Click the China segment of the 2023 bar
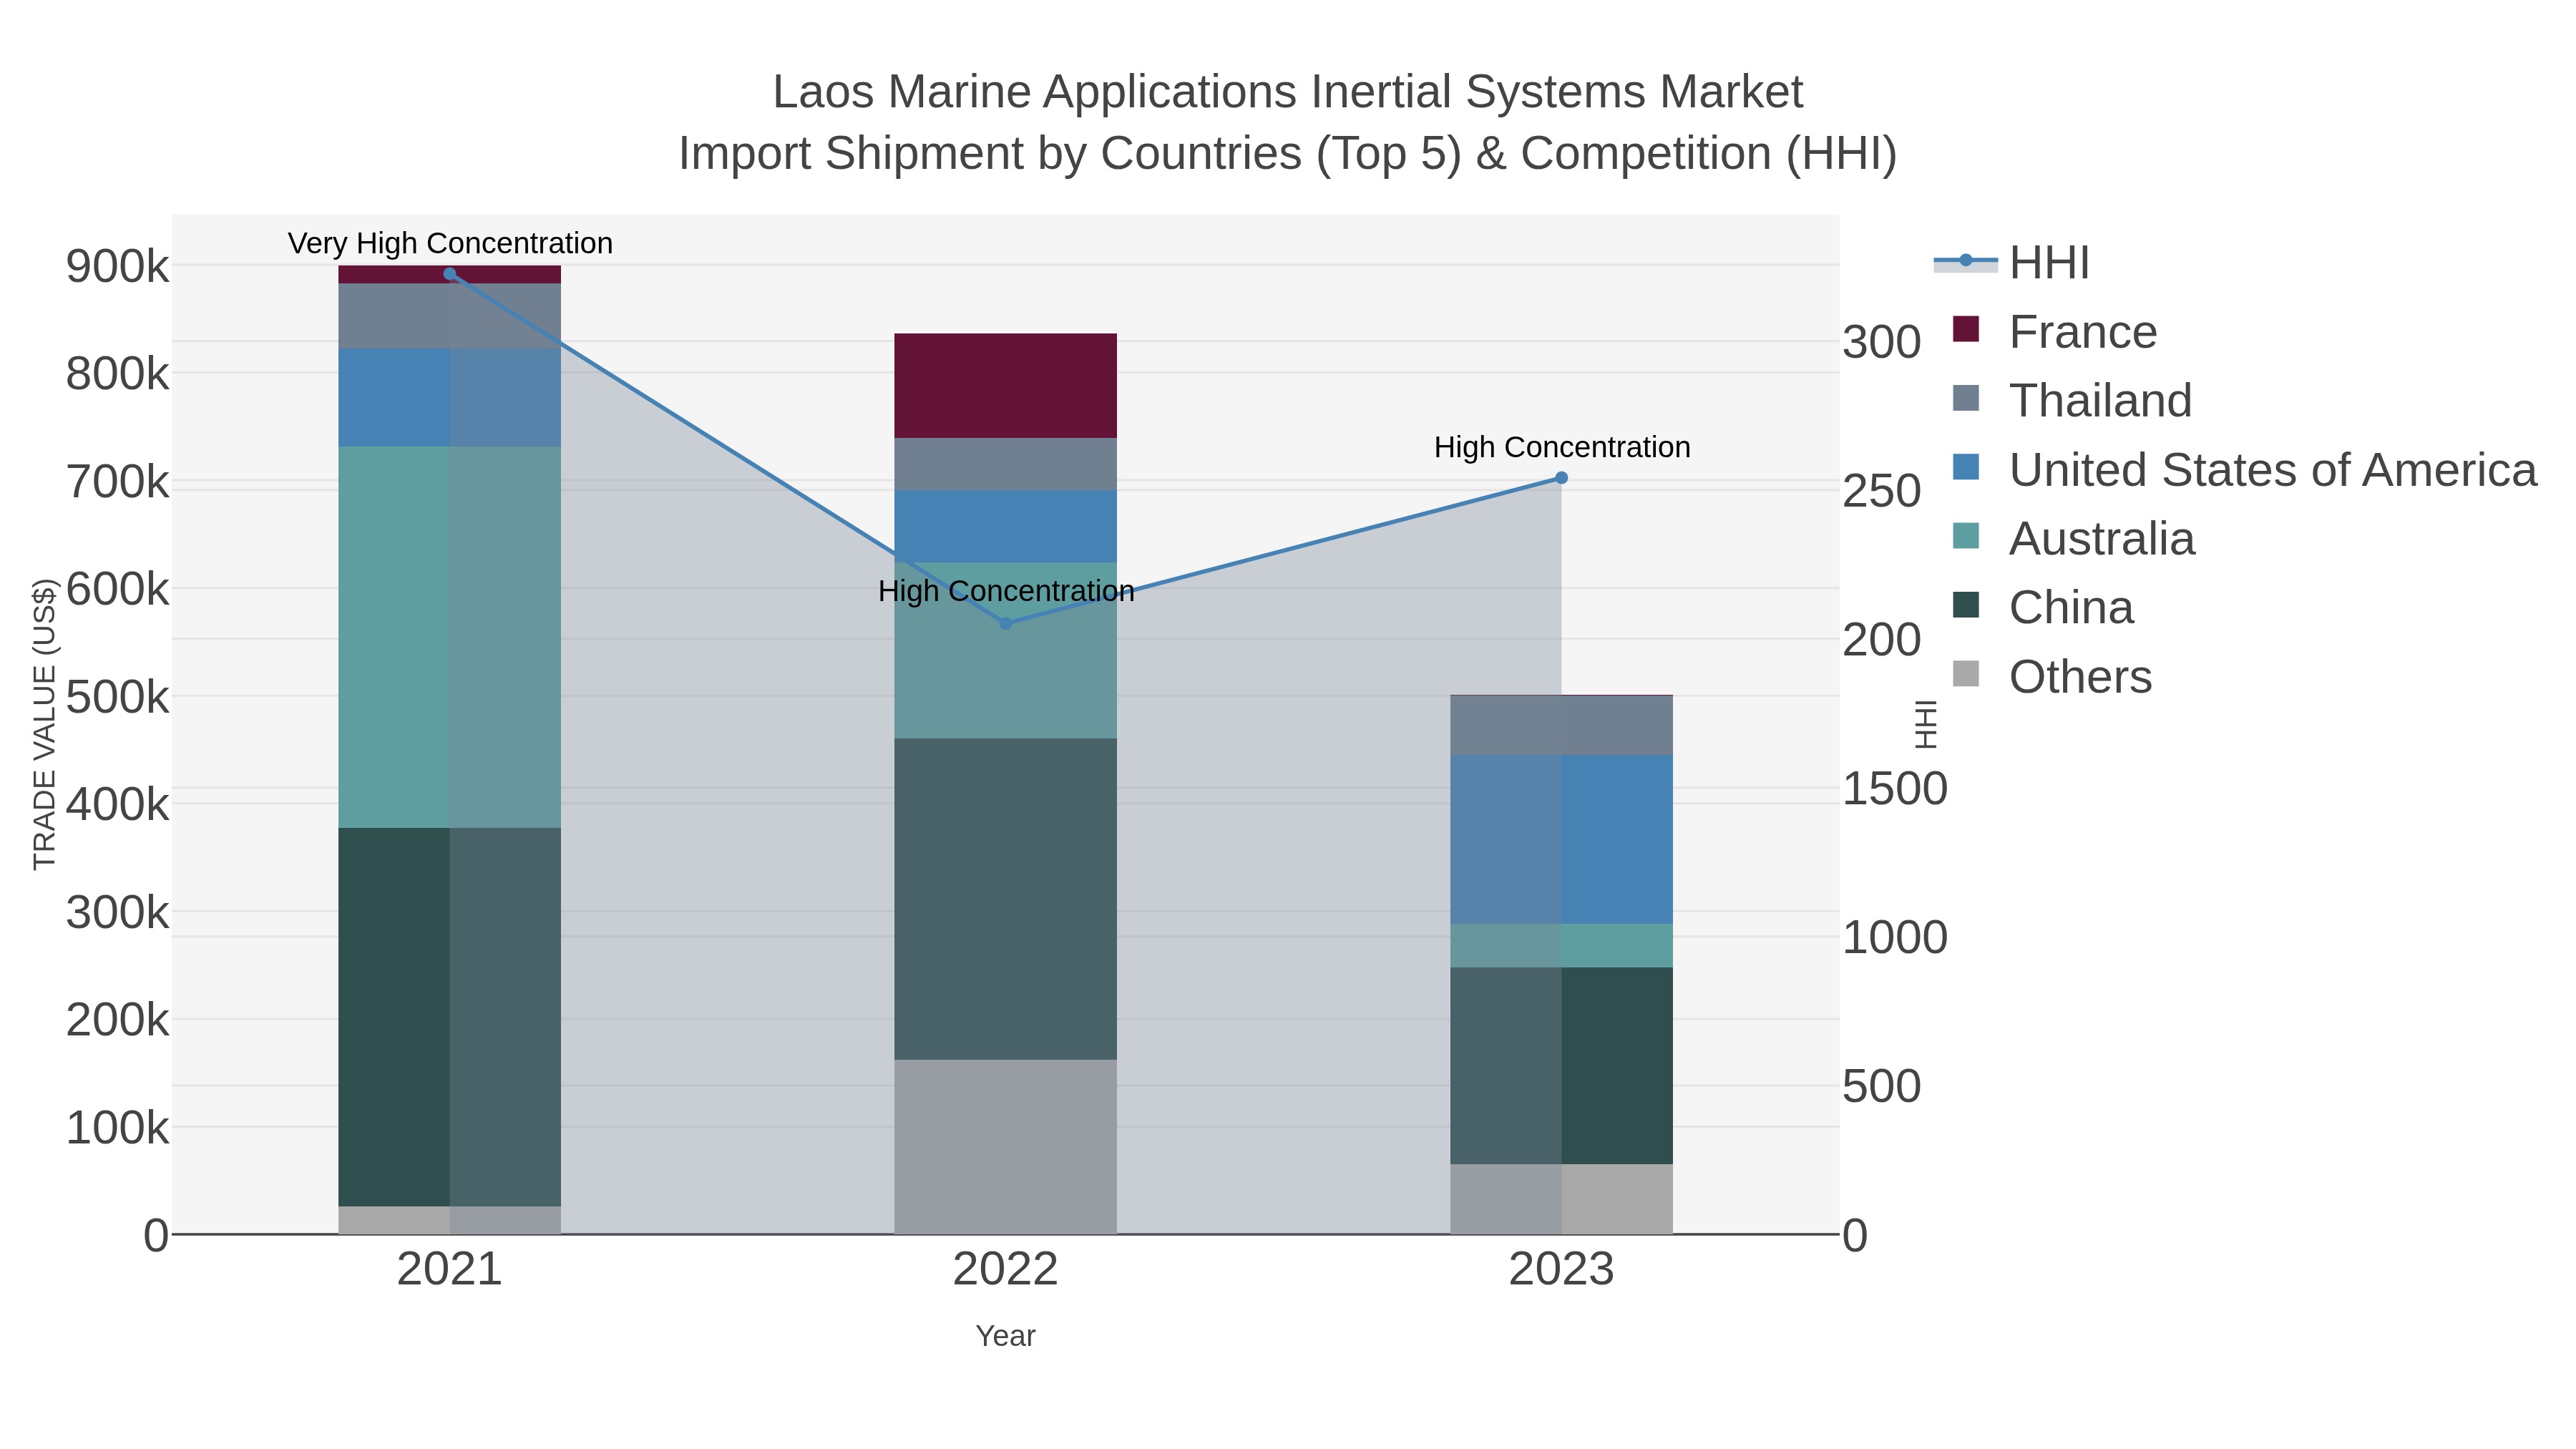The image size is (2576, 1449). click(x=1561, y=1066)
